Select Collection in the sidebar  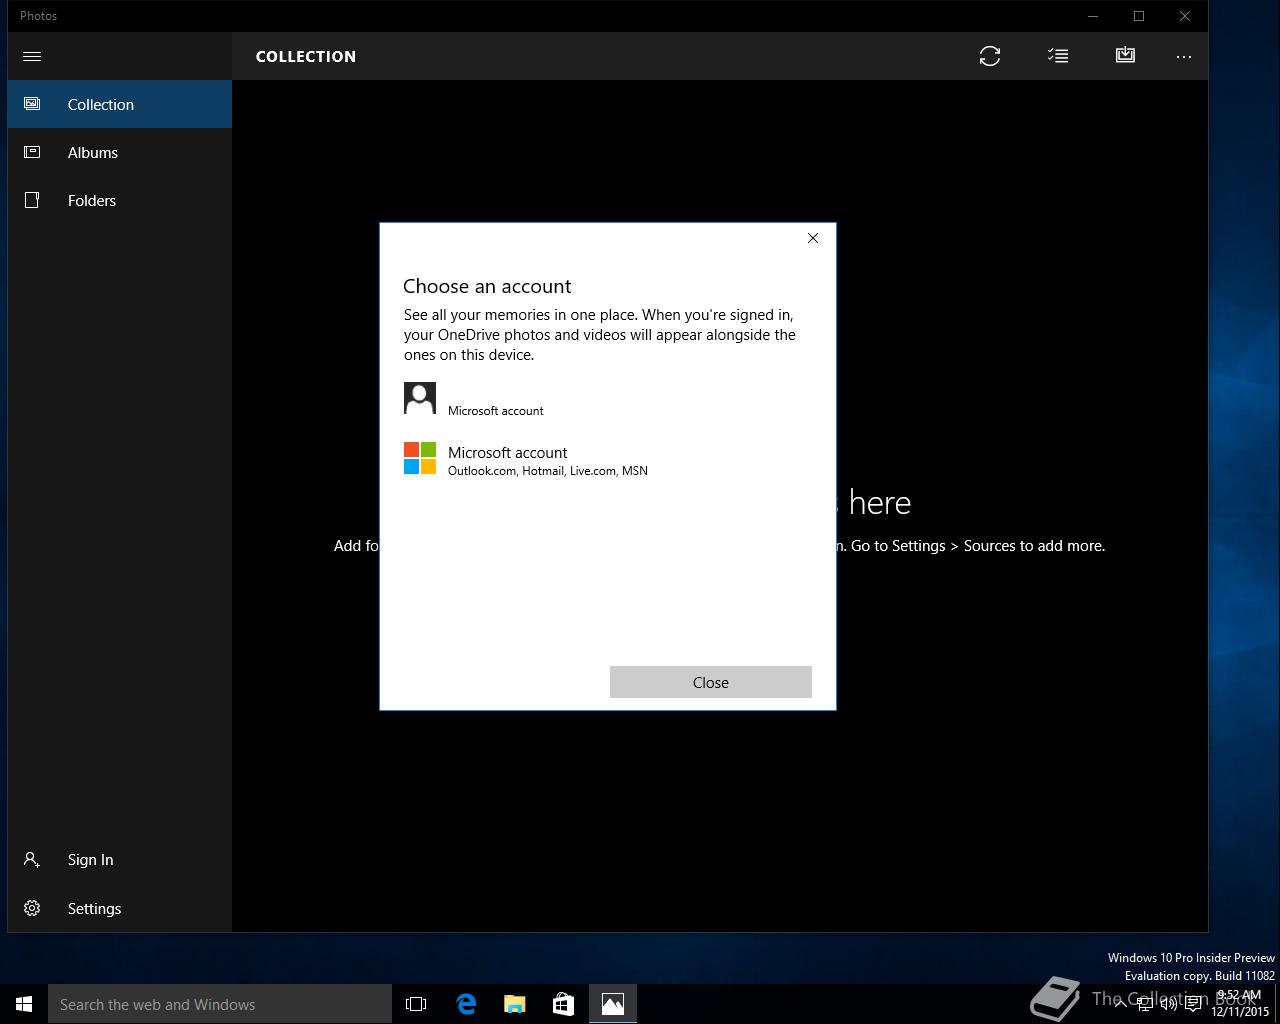click(x=120, y=104)
